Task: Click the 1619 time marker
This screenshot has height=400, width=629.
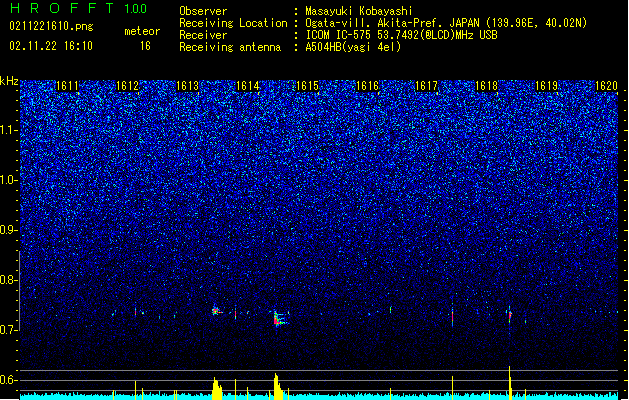Action: 546,86
